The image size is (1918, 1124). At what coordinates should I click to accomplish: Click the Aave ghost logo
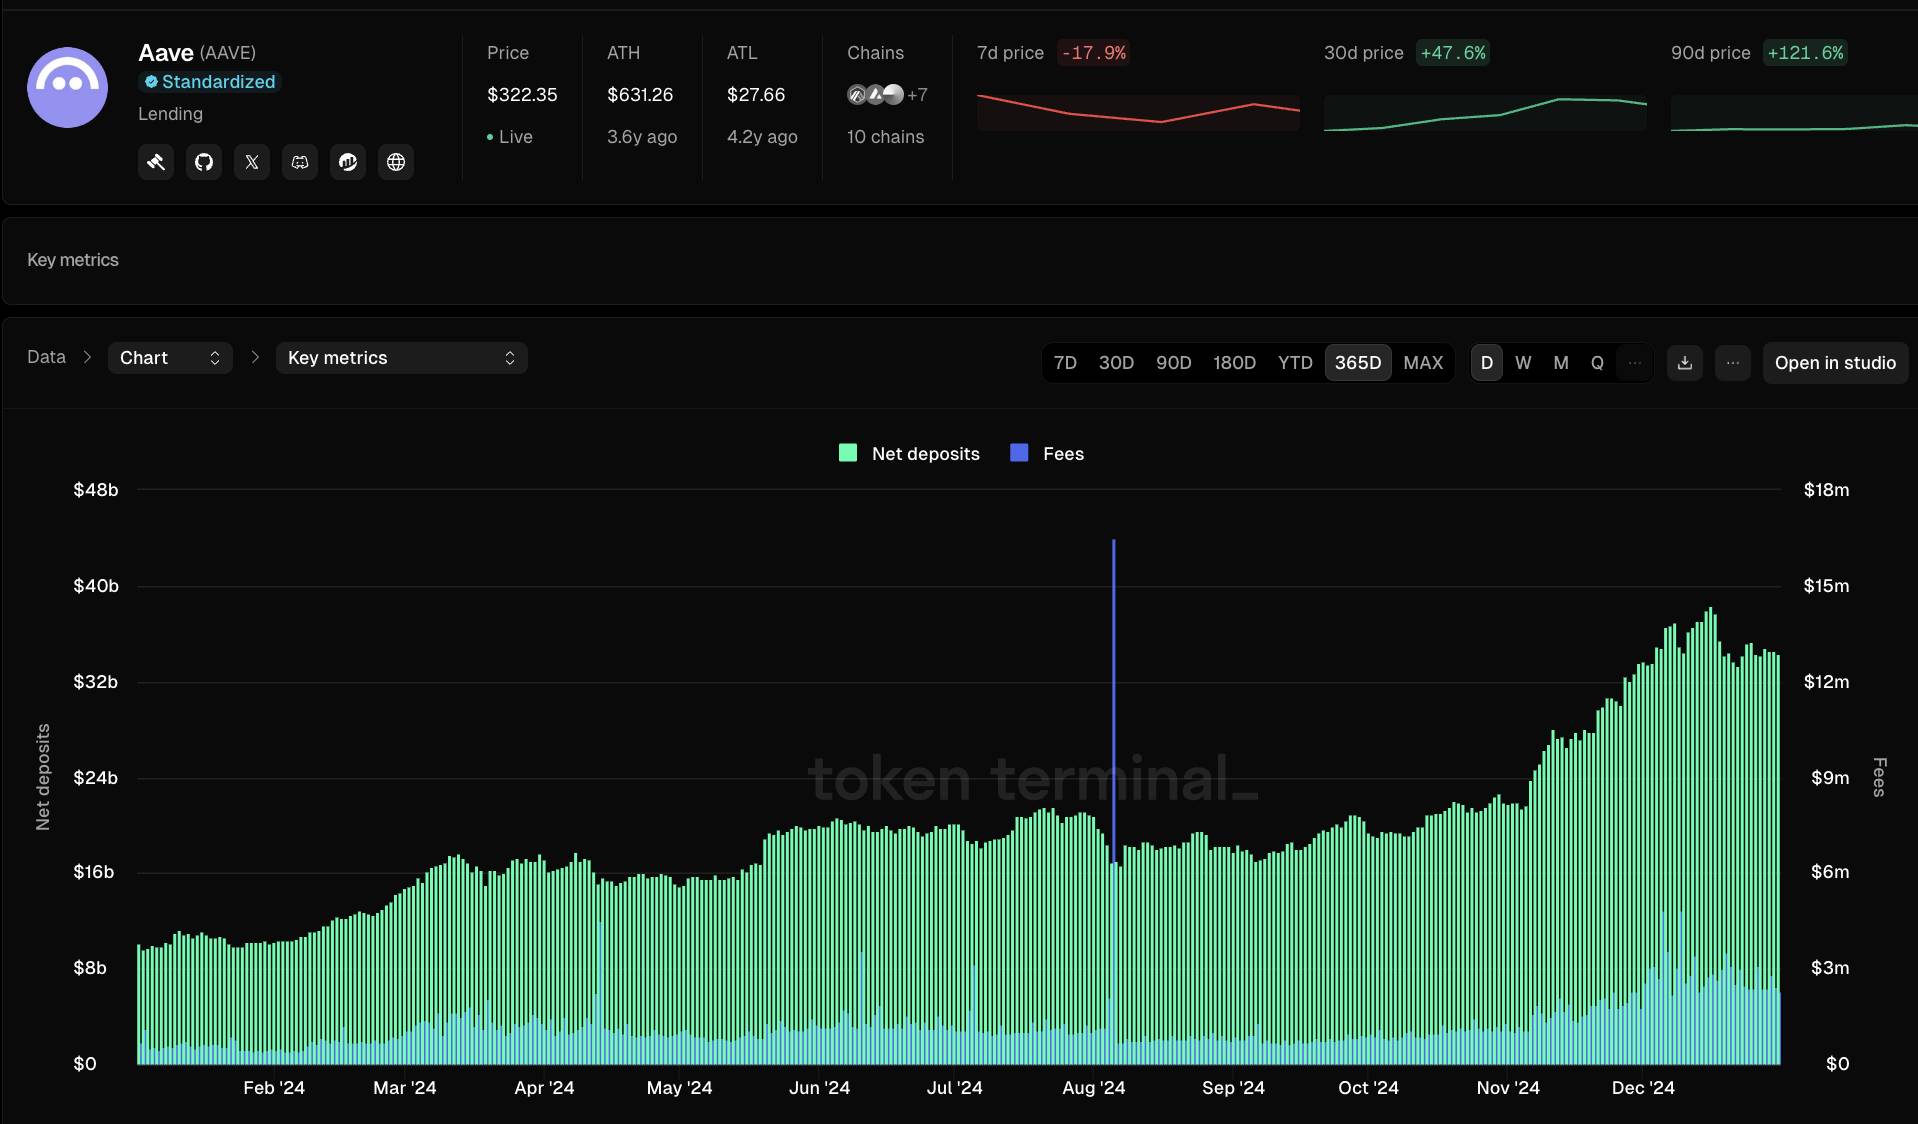67,87
